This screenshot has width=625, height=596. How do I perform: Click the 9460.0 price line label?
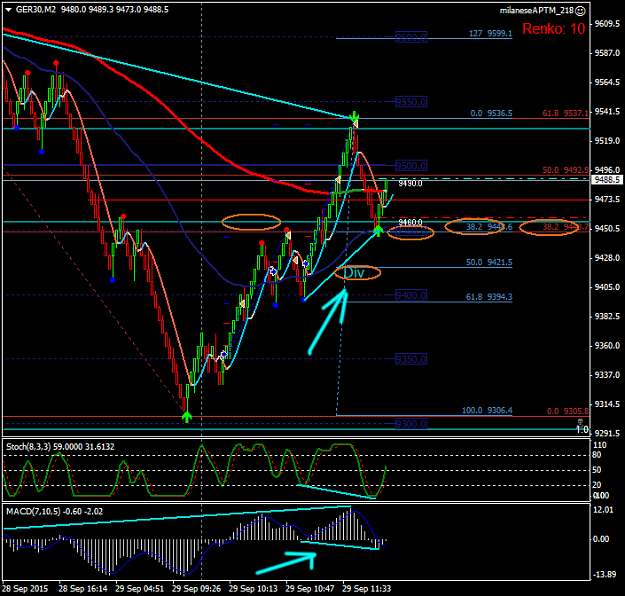click(x=410, y=222)
